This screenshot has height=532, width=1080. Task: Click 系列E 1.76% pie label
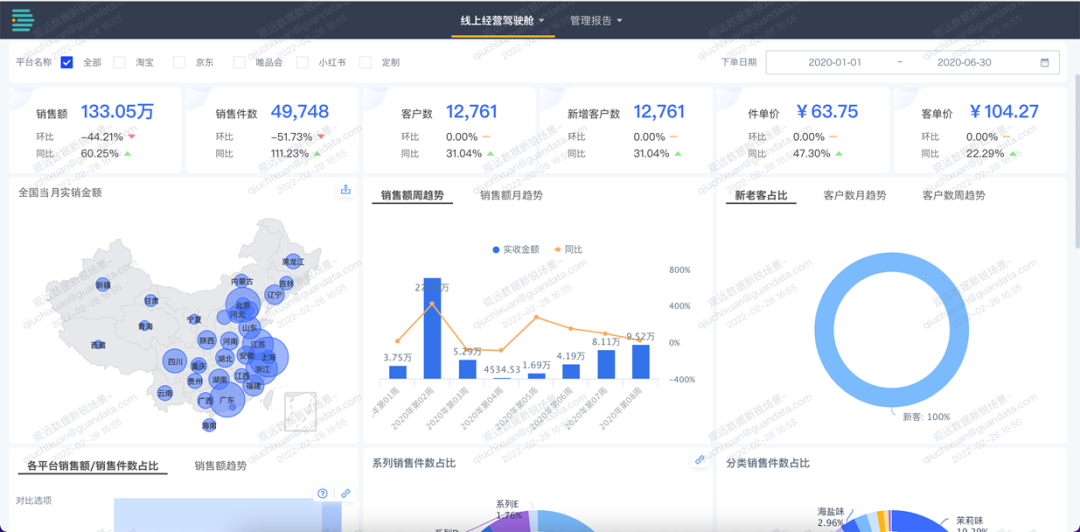pyautogui.click(x=507, y=509)
